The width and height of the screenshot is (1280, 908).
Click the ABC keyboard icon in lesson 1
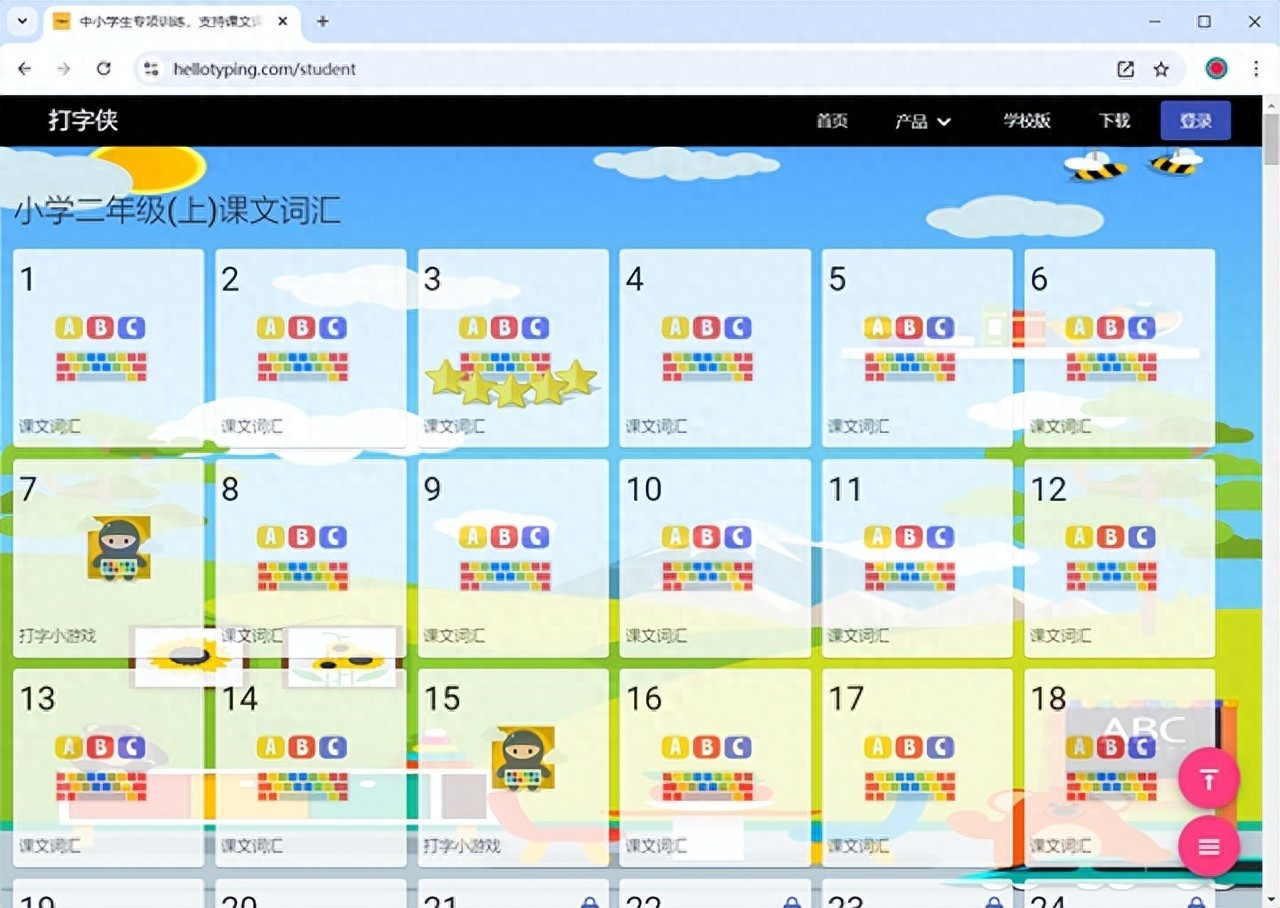tap(101, 348)
